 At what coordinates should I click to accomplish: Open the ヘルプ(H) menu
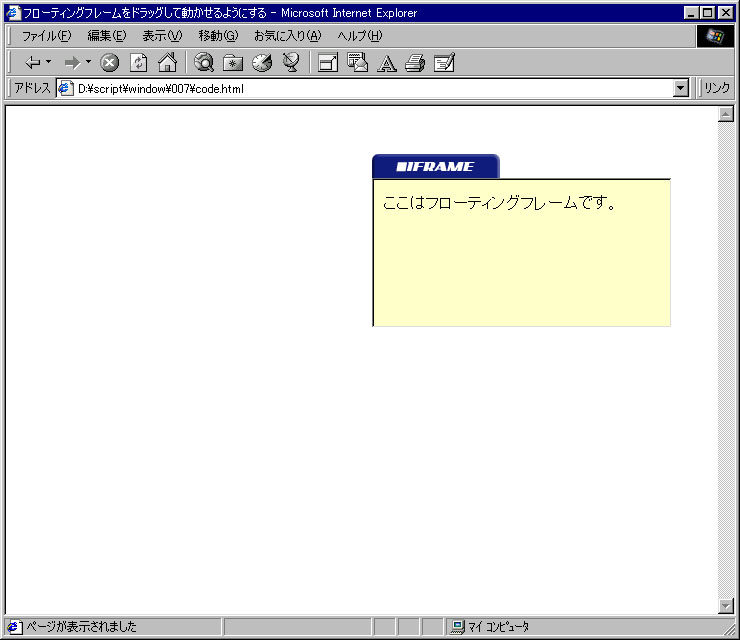pyautogui.click(x=360, y=35)
